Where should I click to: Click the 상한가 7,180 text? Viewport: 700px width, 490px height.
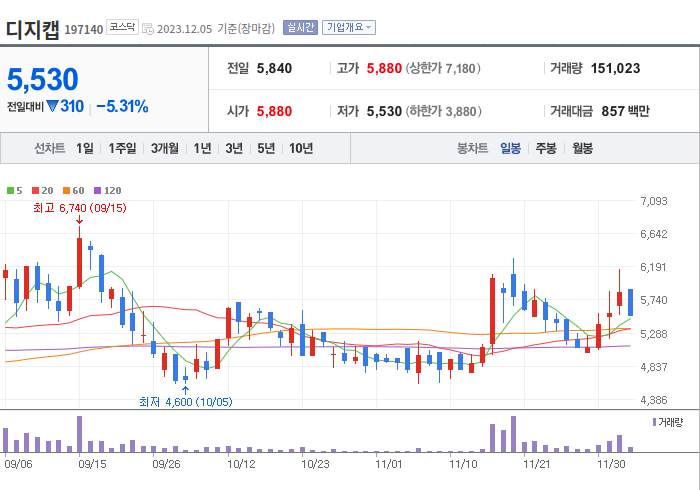click(443, 68)
